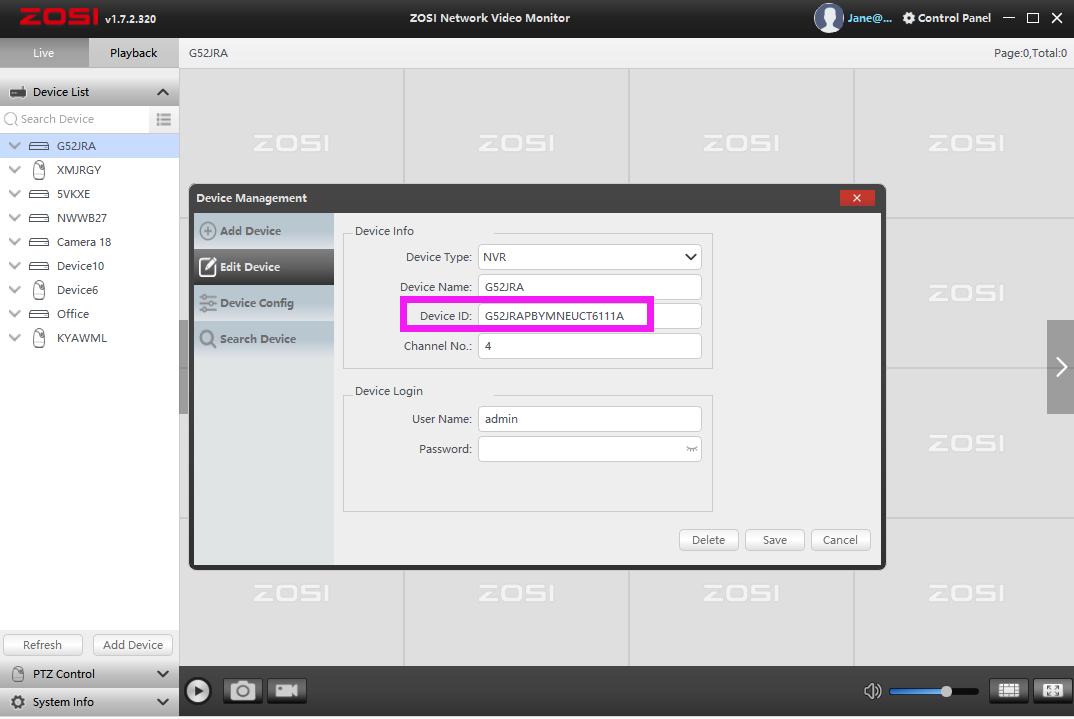Maximize the ZOSI window

1033,18
